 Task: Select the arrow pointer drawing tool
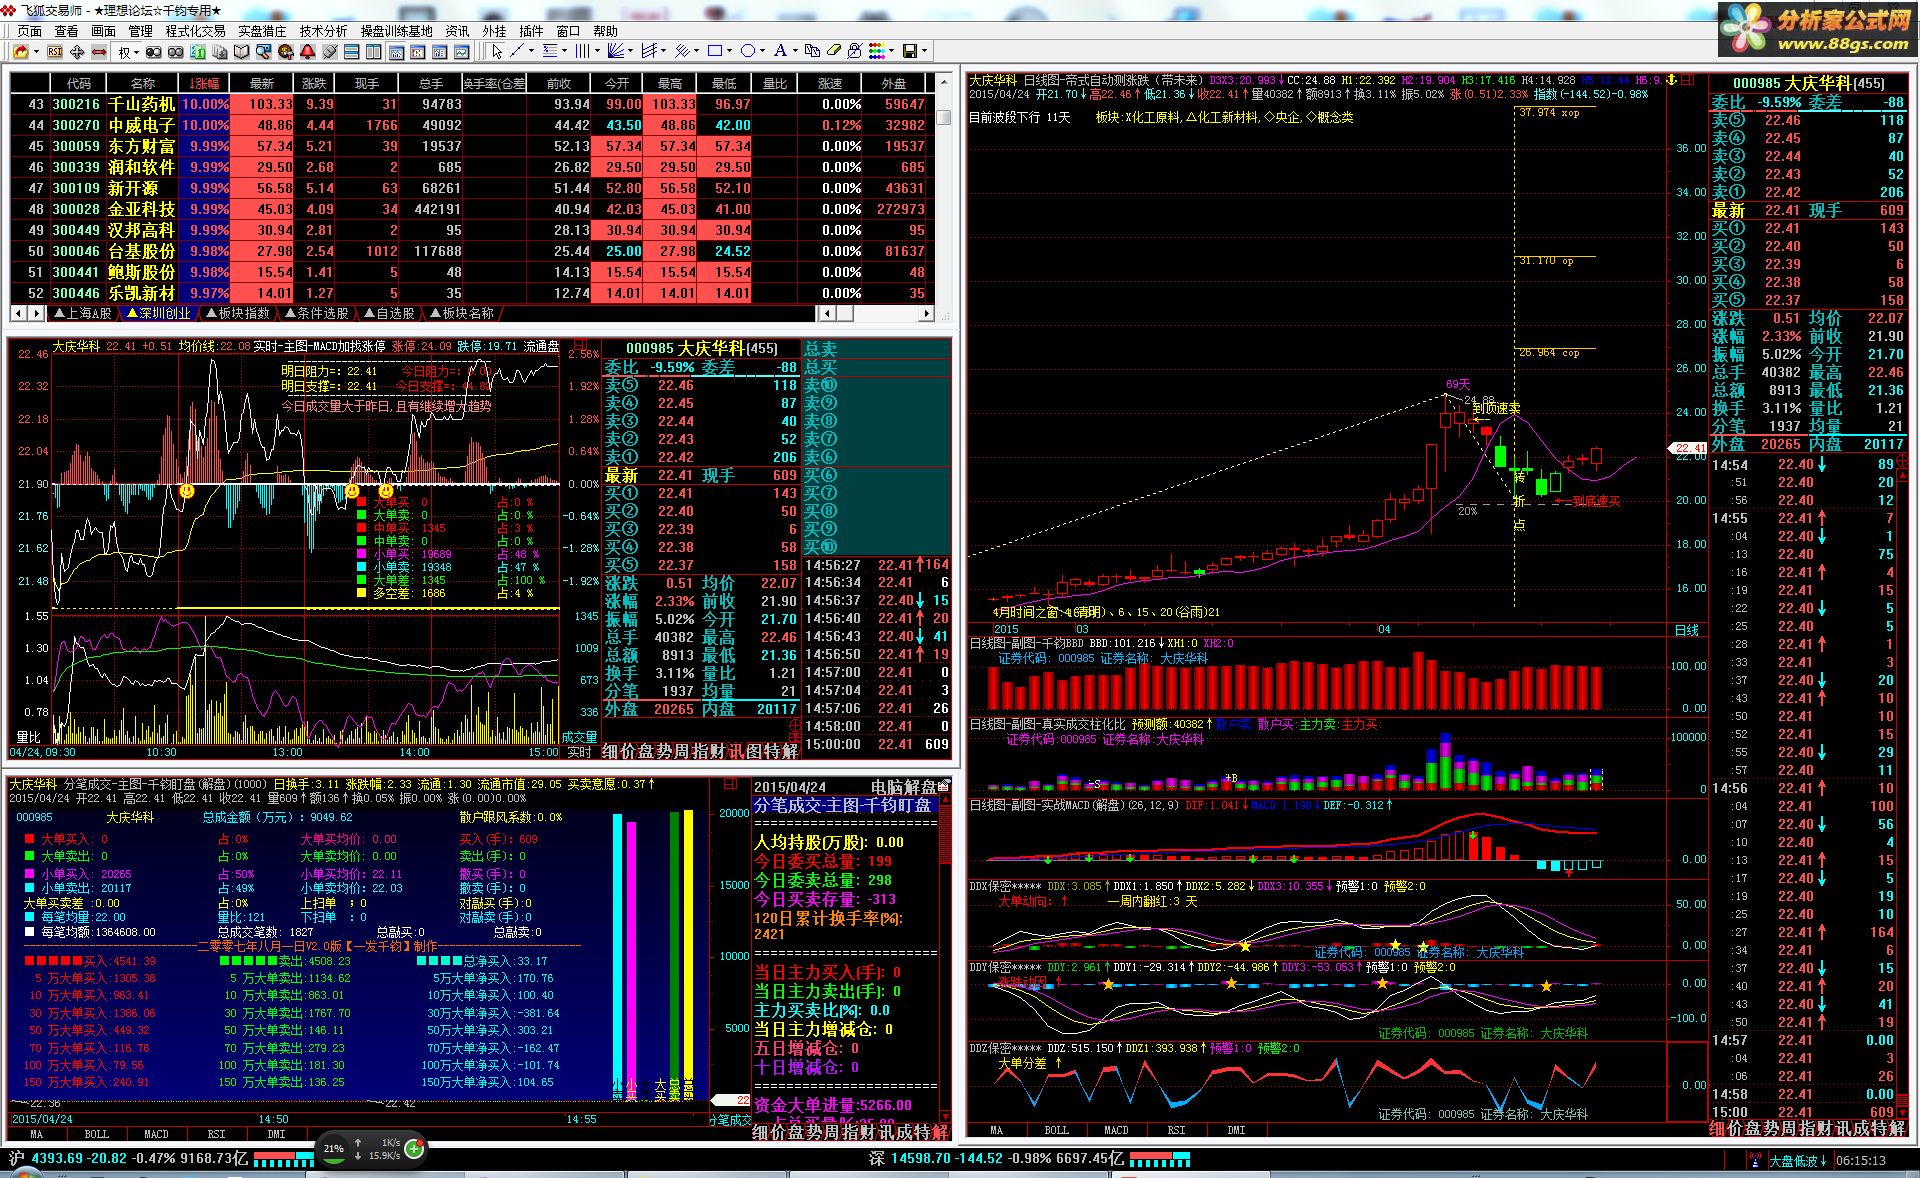[x=497, y=51]
